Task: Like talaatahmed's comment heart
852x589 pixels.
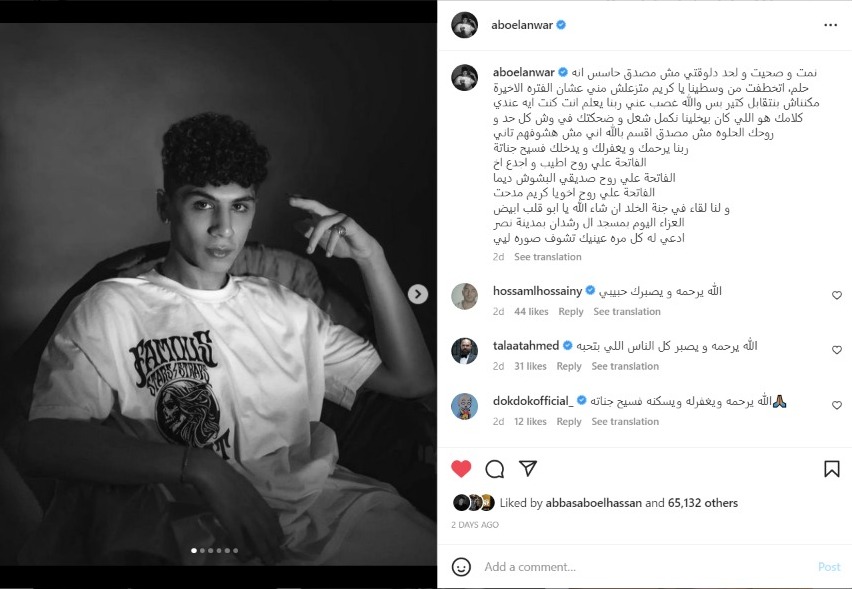Action: tap(837, 350)
